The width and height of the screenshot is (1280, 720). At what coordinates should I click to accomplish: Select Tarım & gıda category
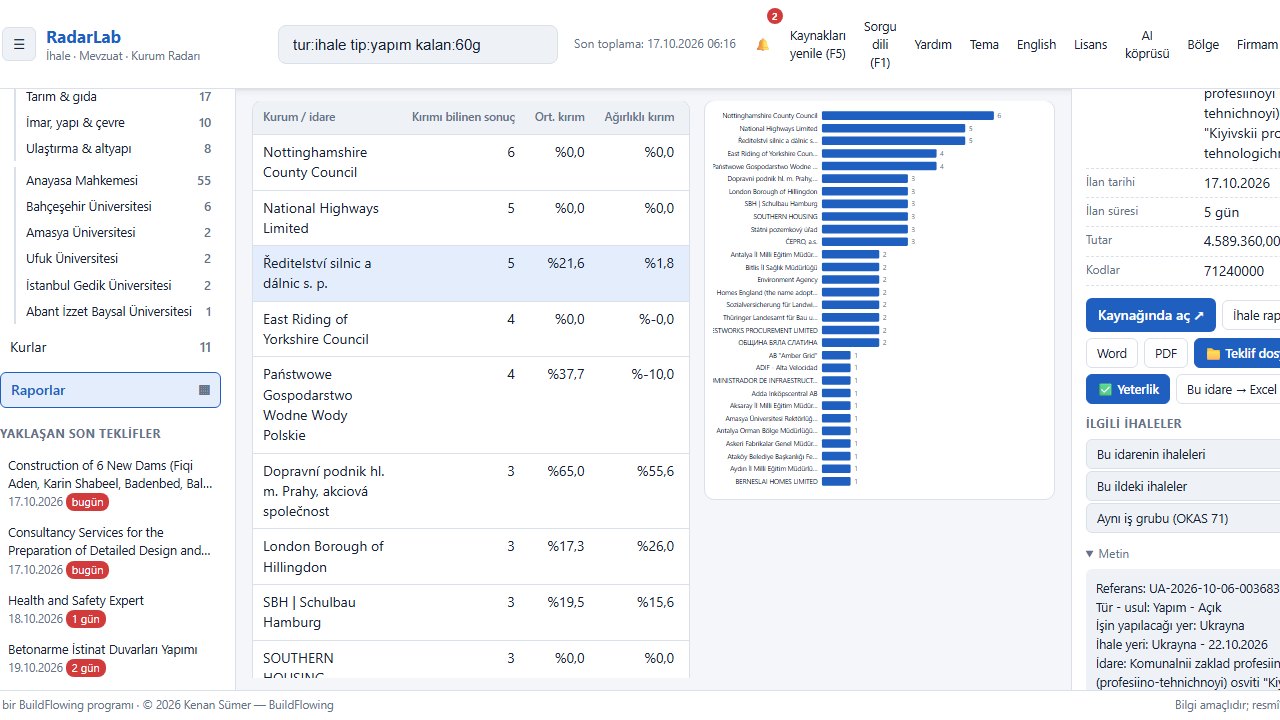click(x=118, y=97)
